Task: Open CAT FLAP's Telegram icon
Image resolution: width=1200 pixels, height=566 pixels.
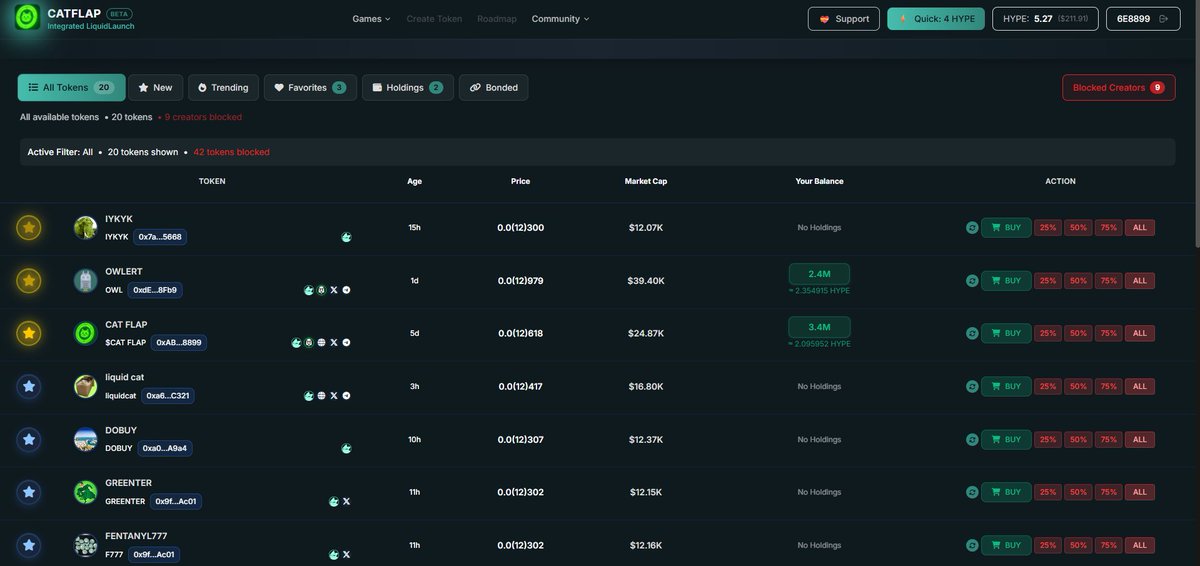Action: click(346, 342)
